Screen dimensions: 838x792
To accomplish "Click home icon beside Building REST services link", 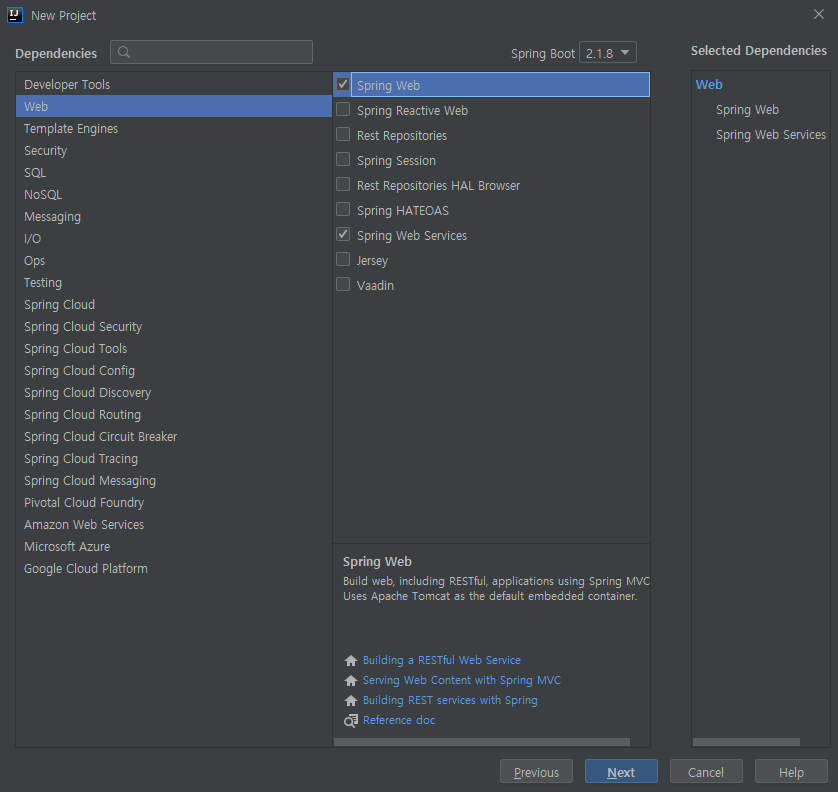I will point(351,700).
